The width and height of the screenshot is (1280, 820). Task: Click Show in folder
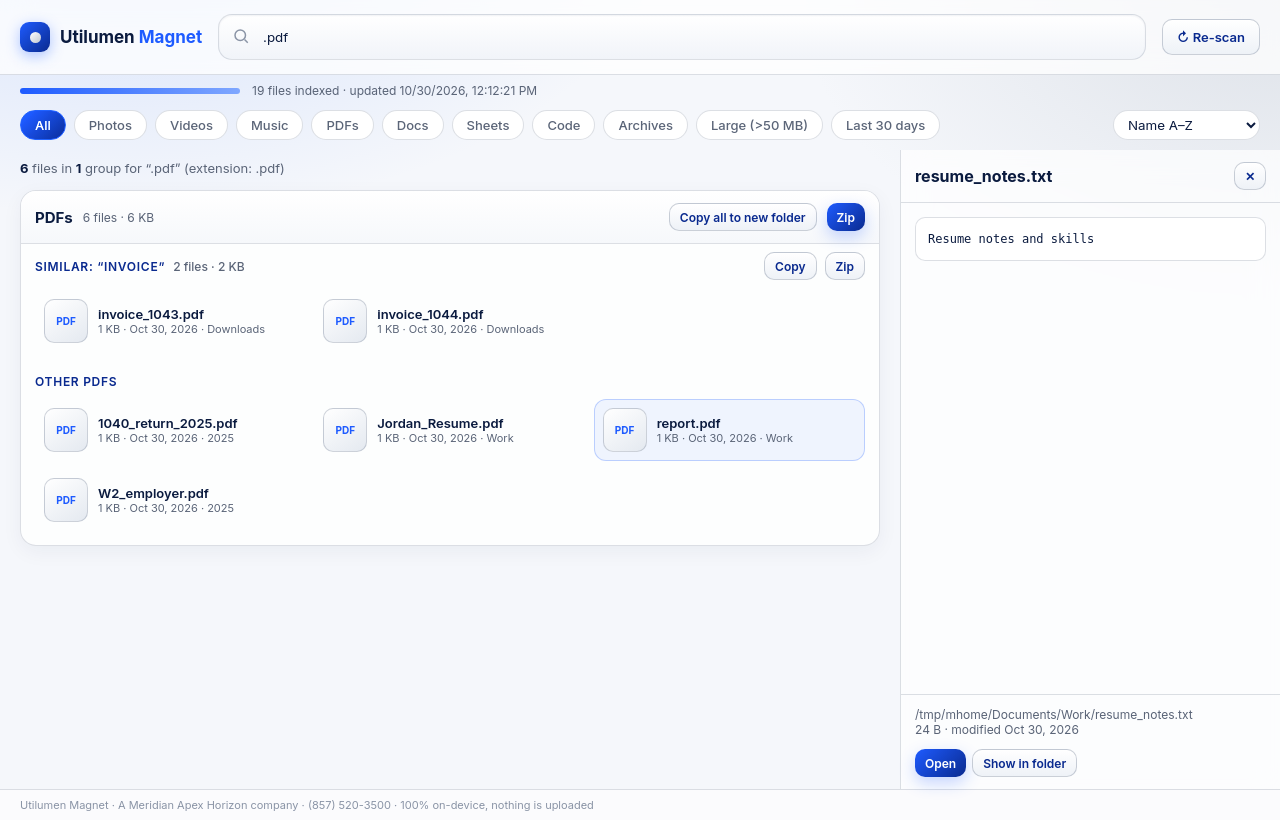click(1024, 763)
